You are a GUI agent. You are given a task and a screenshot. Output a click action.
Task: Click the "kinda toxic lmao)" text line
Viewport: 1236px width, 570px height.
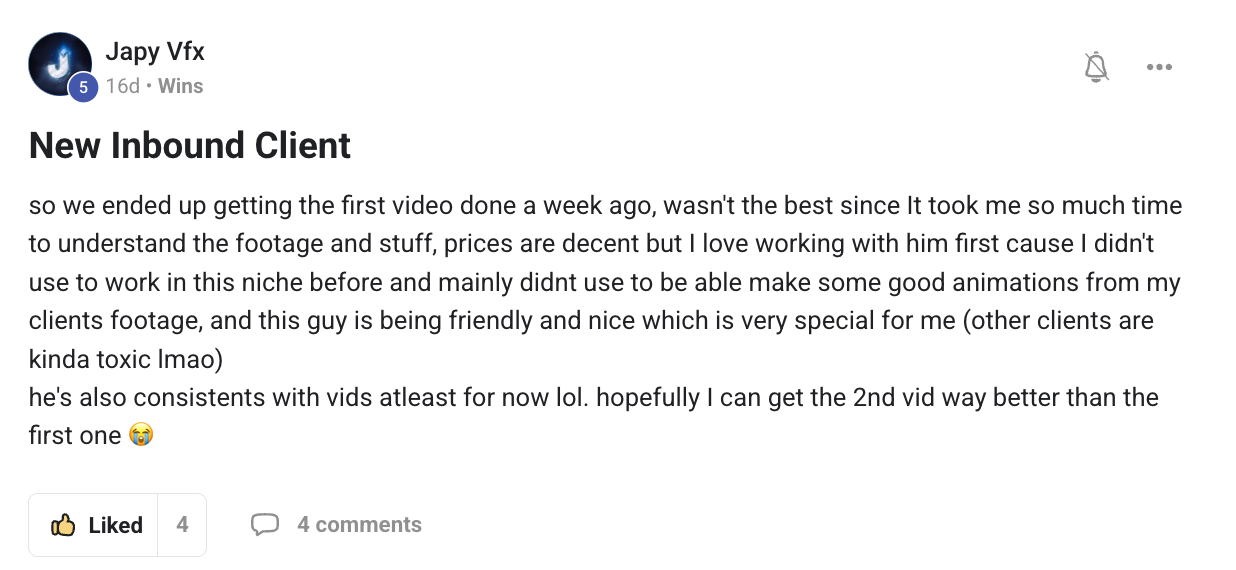(125, 359)
